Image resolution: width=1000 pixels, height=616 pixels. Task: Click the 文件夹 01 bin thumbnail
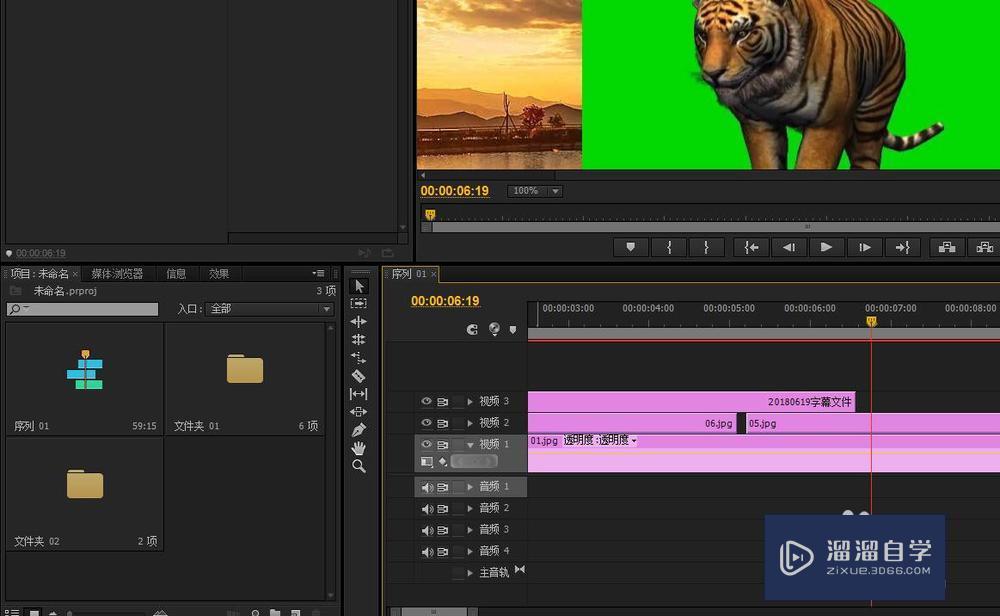click(244, 371)
